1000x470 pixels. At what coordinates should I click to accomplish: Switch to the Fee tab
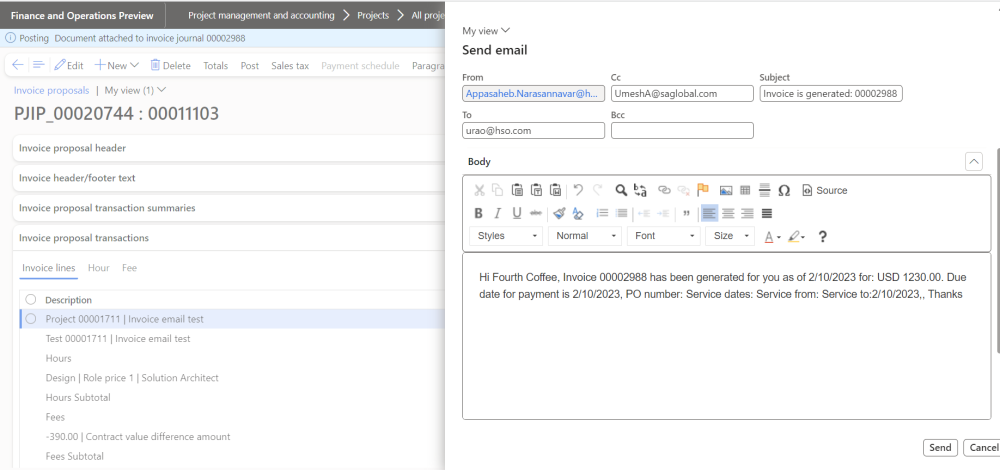(x=129, y=268)
